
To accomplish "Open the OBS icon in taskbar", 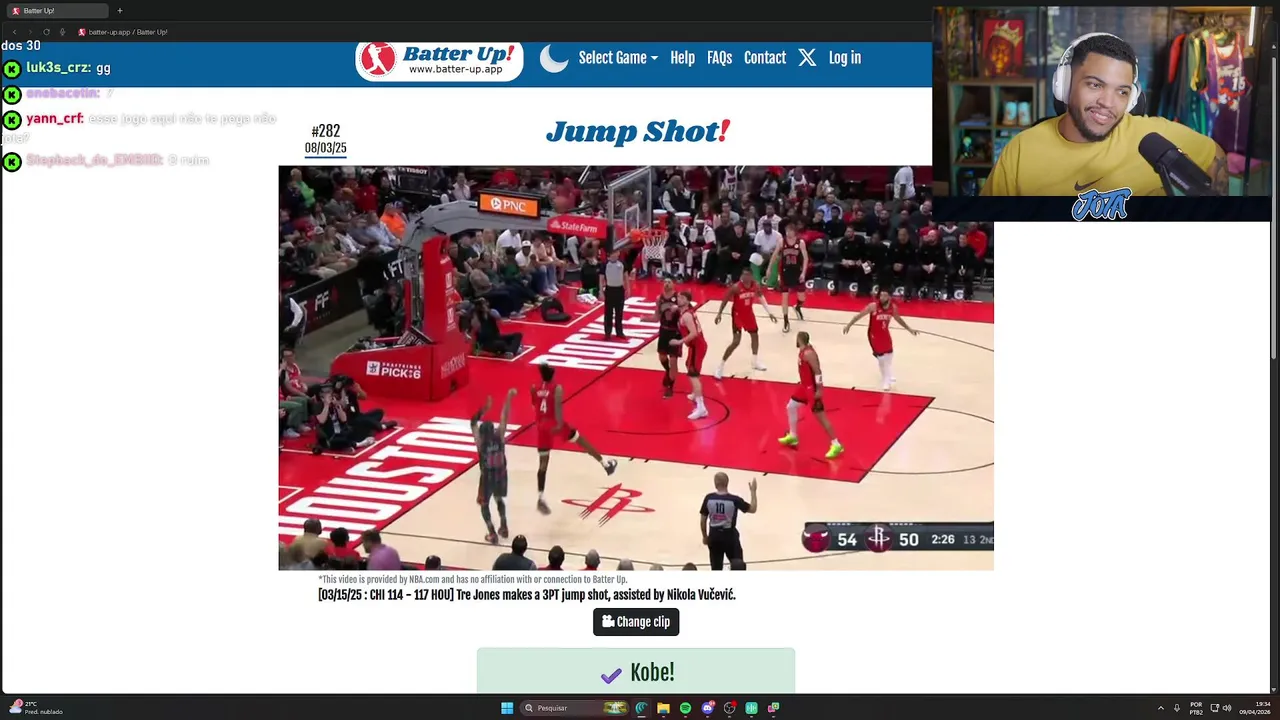I will (729, 708).
